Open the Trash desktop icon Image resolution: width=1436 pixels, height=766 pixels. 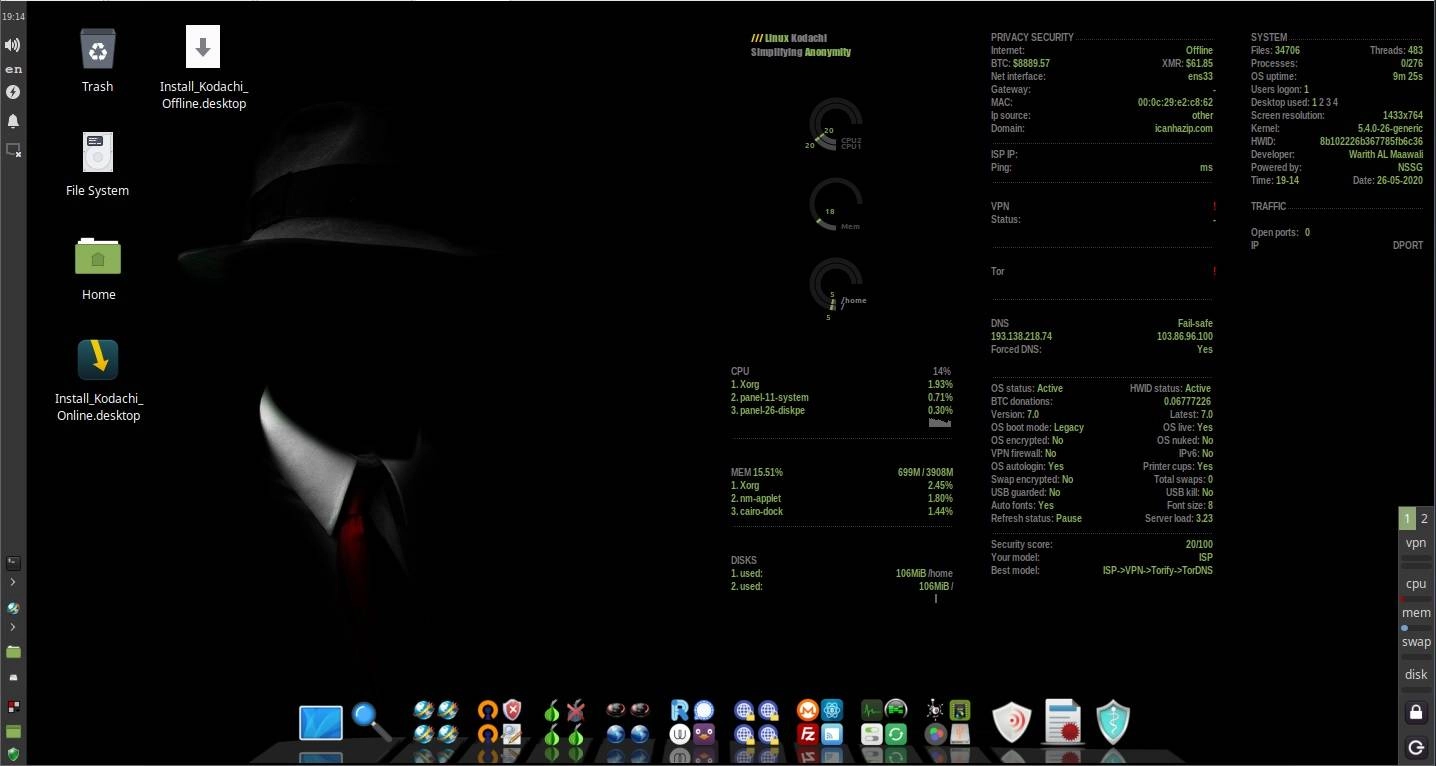(x=98, y=48)
